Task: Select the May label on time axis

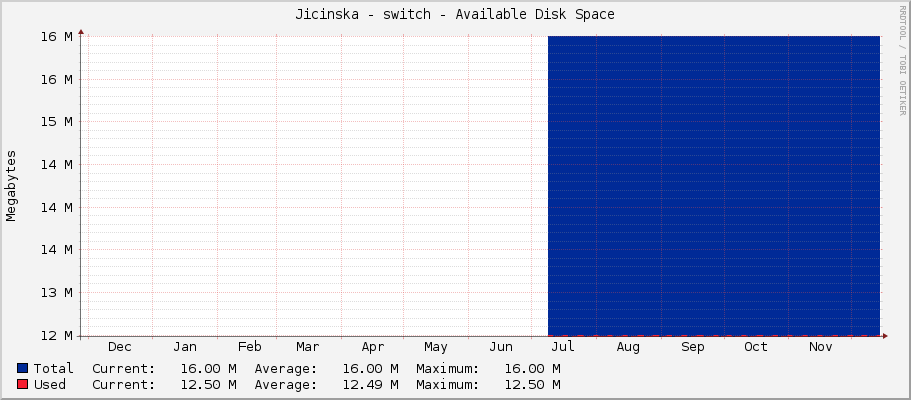Action: [x=435, y=347]
